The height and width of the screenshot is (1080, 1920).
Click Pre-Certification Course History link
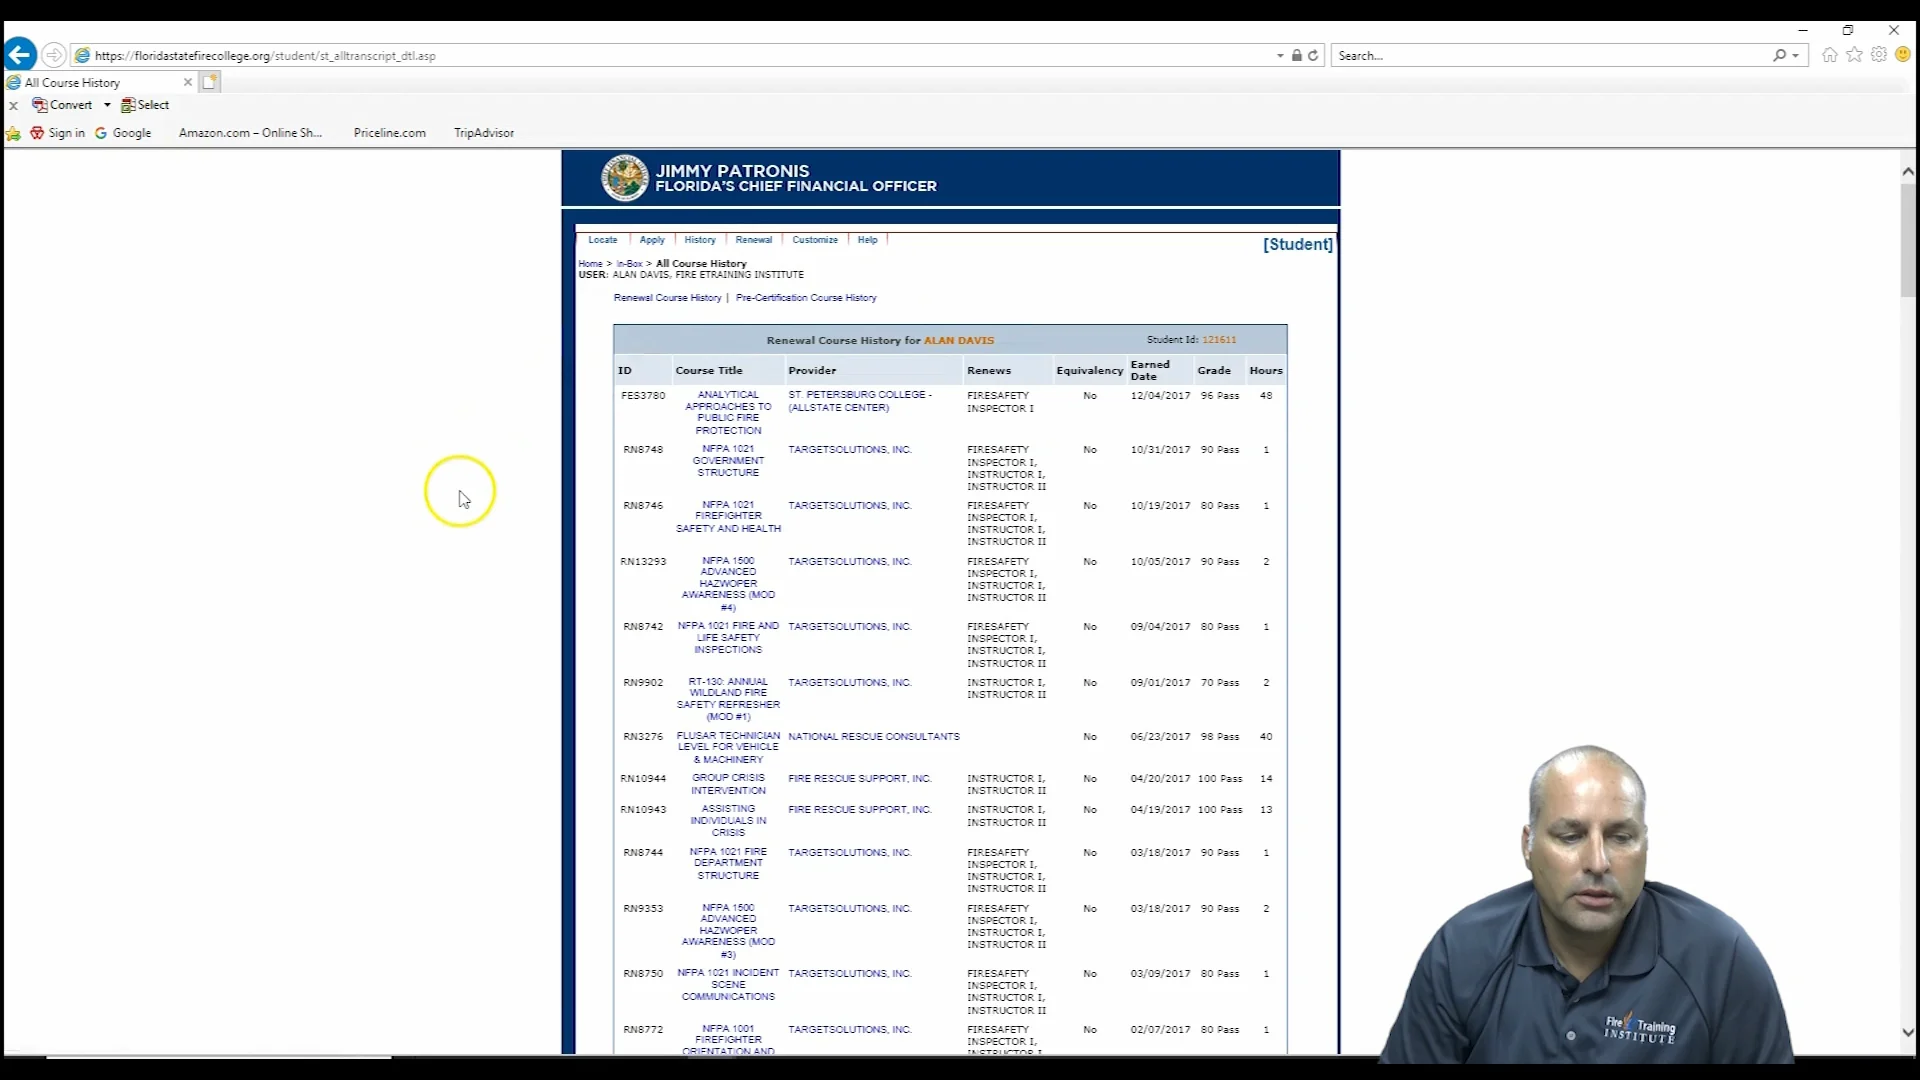[x=806, y=298]
